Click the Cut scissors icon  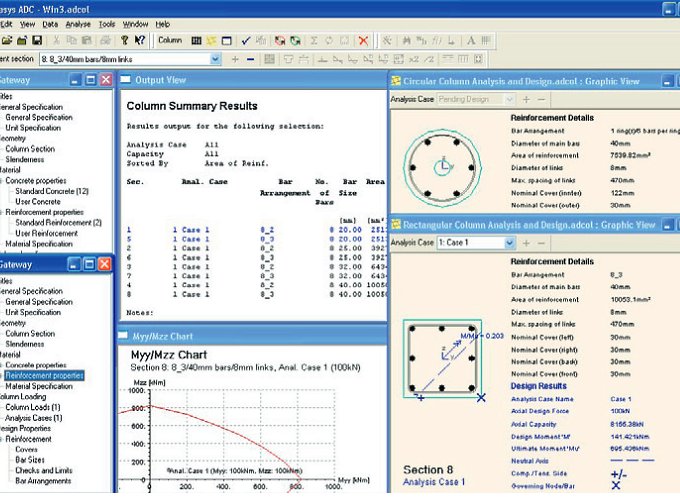click(x=56, y=41)
